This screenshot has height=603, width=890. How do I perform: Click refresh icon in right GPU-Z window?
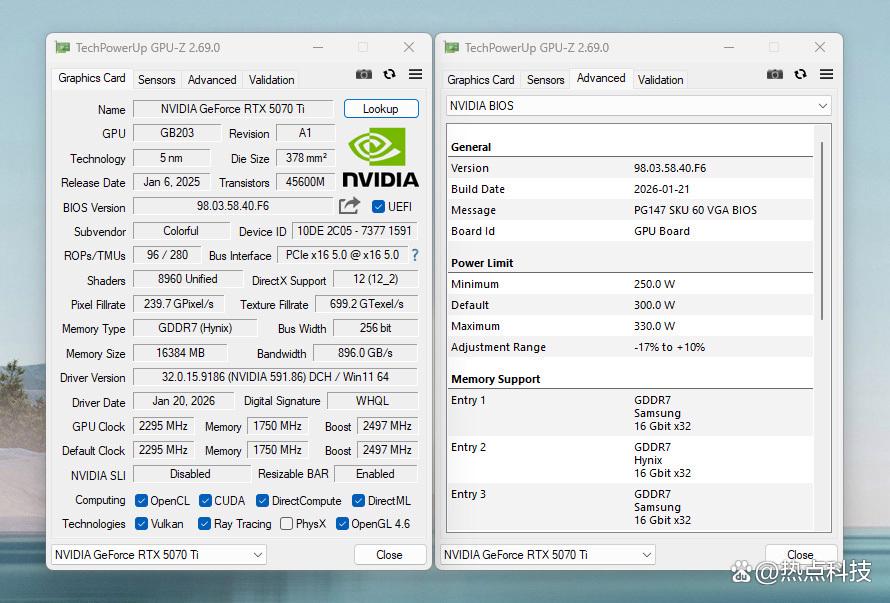(800, 74)
